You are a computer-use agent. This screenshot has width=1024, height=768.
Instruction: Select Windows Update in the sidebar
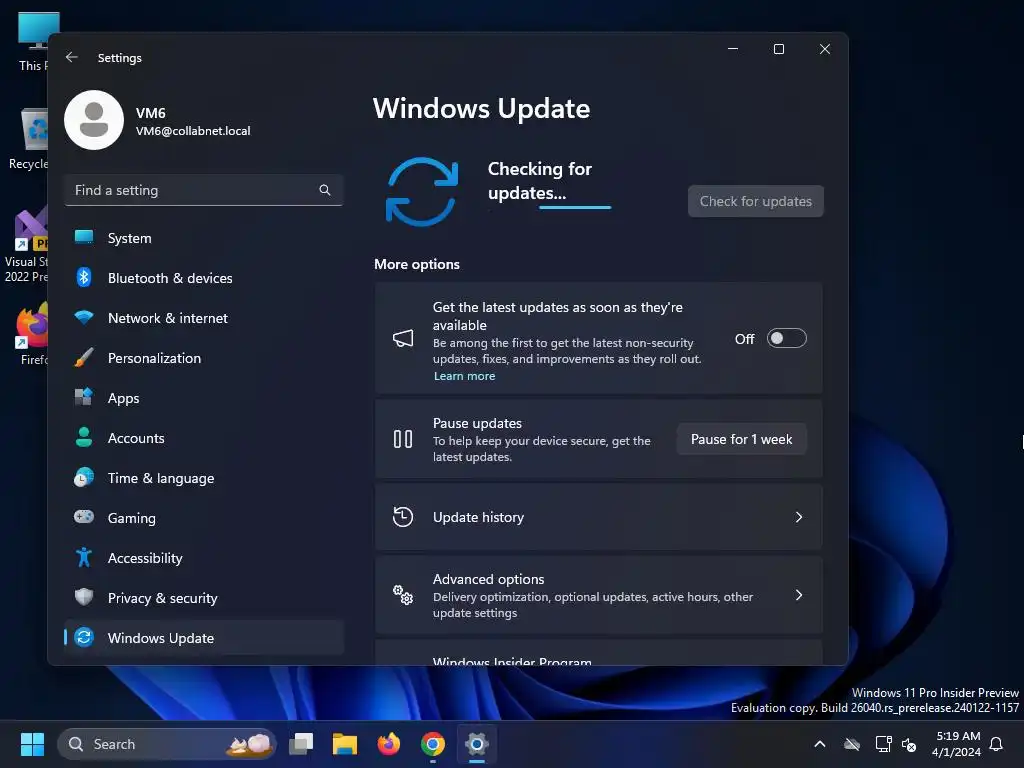pyautogui.click(x=204, y=637)
